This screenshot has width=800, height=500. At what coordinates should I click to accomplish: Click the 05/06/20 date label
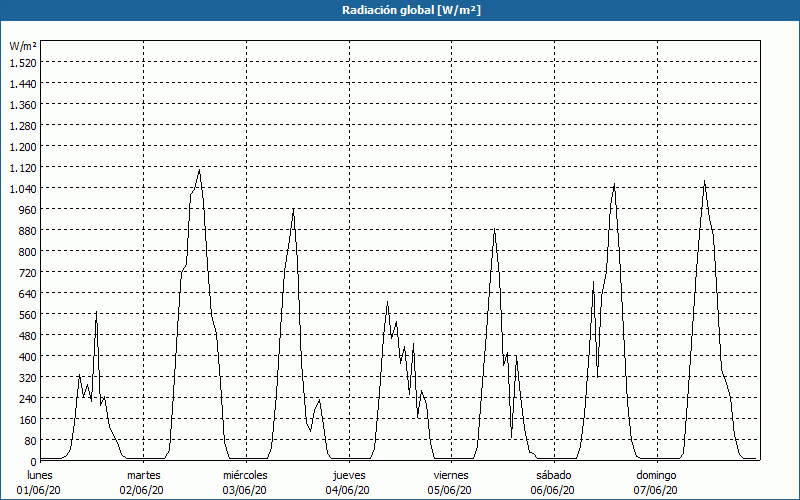pyautogui.click(x=450, y=491)
